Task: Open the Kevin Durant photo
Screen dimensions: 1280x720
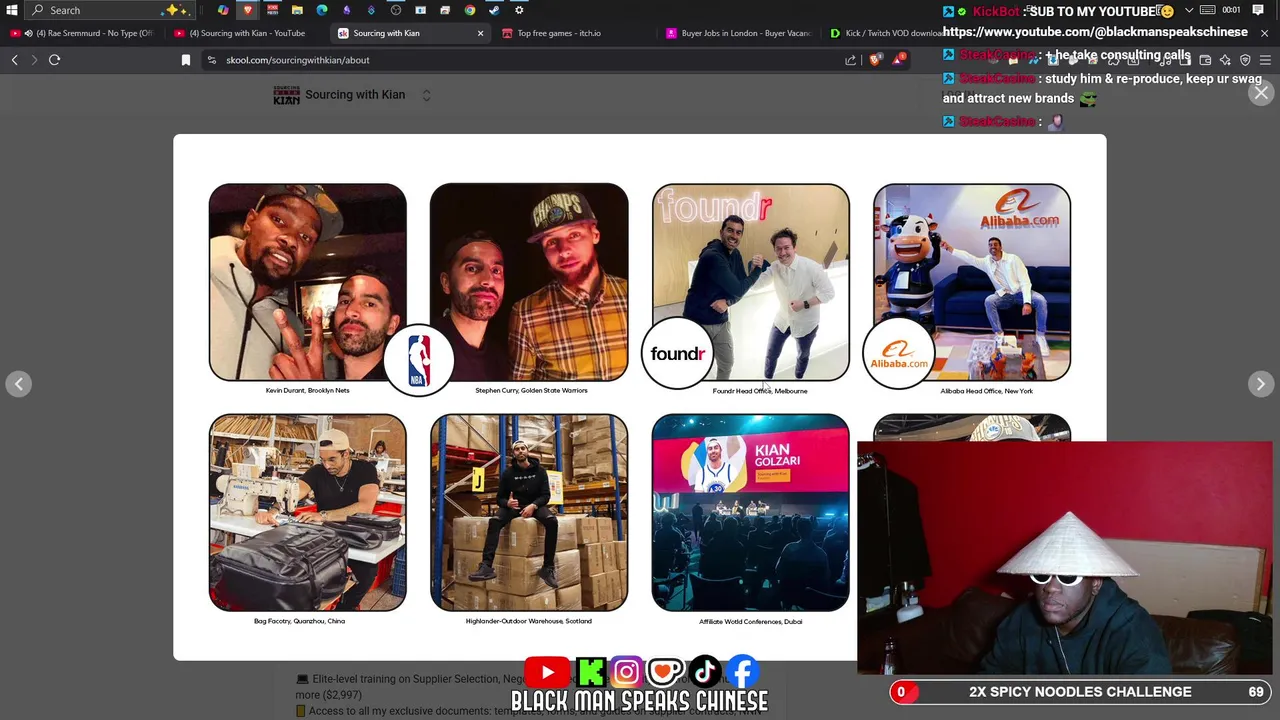Action: pos(308,282)
